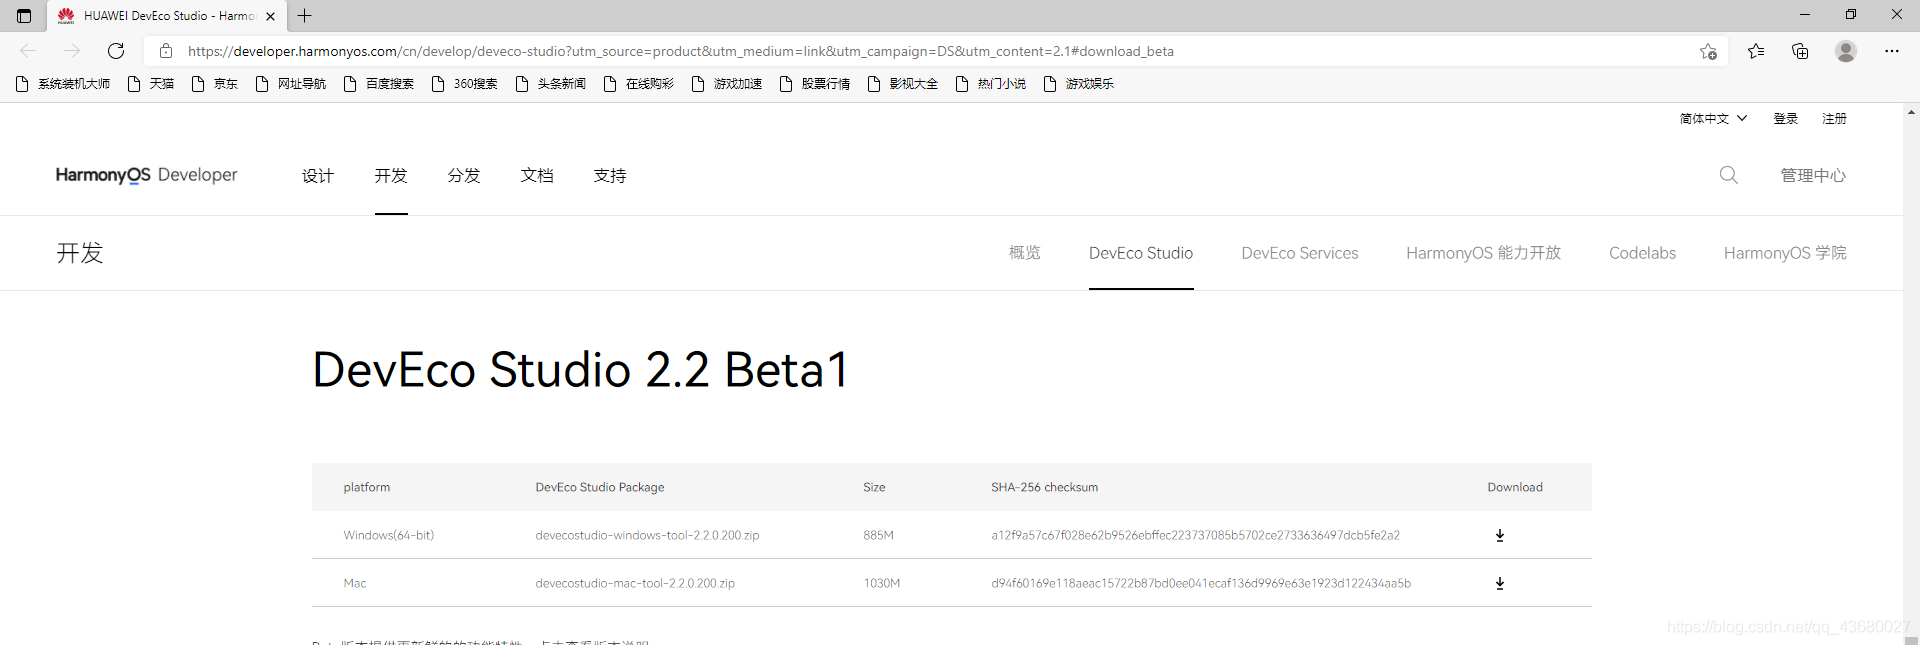Open the 游戏加速 bookmark
Screen dimensions: 1920x645
(x=727, y=84)
